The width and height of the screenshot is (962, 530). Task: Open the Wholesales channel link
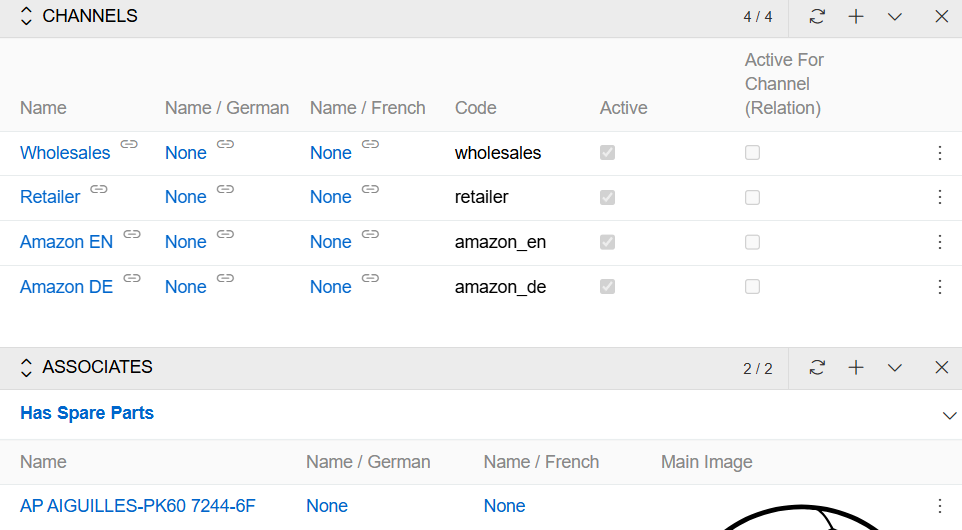pos(65,153)
